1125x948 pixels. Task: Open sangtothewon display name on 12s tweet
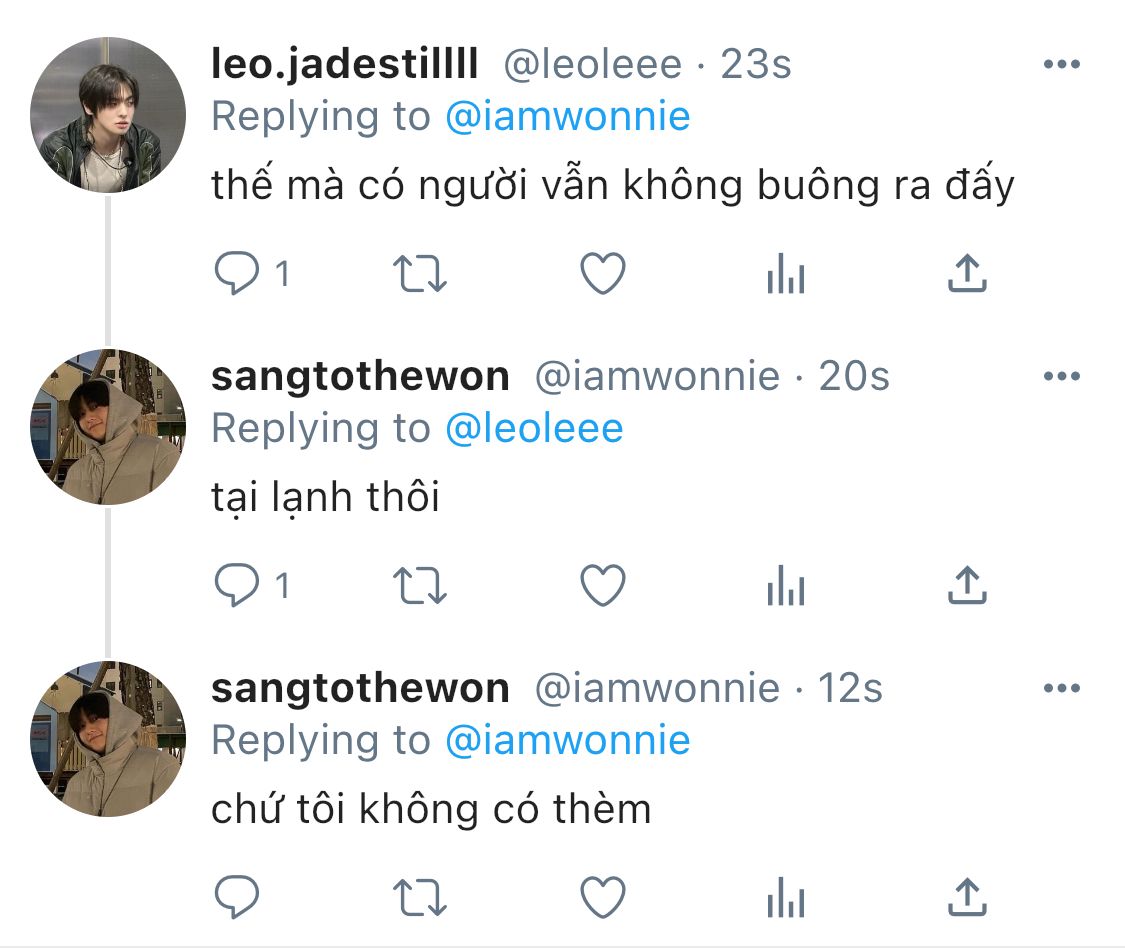pos(360,688)
